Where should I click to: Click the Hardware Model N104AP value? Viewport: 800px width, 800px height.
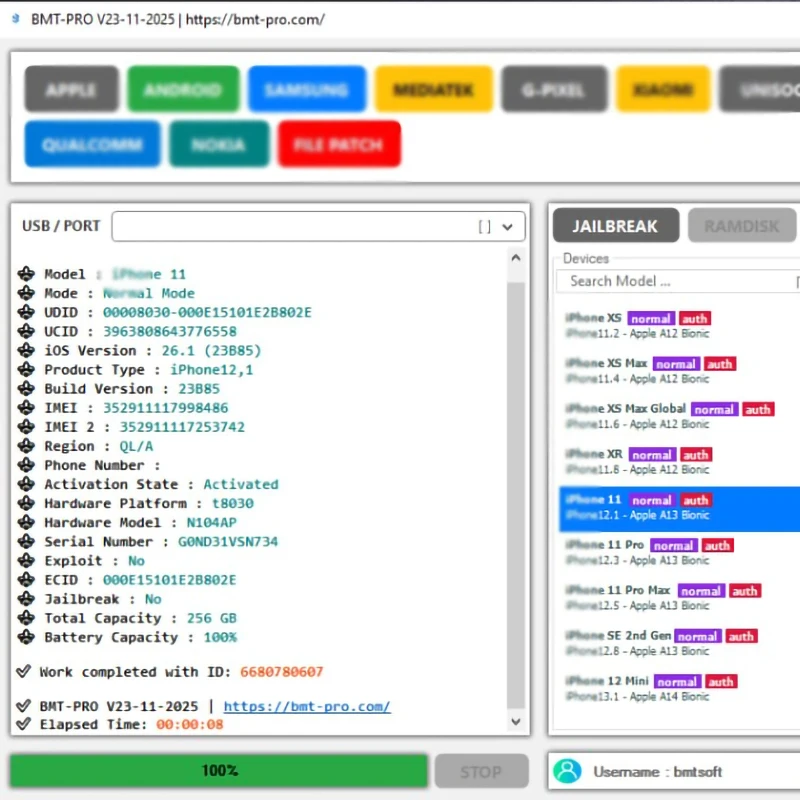point(212,522)
